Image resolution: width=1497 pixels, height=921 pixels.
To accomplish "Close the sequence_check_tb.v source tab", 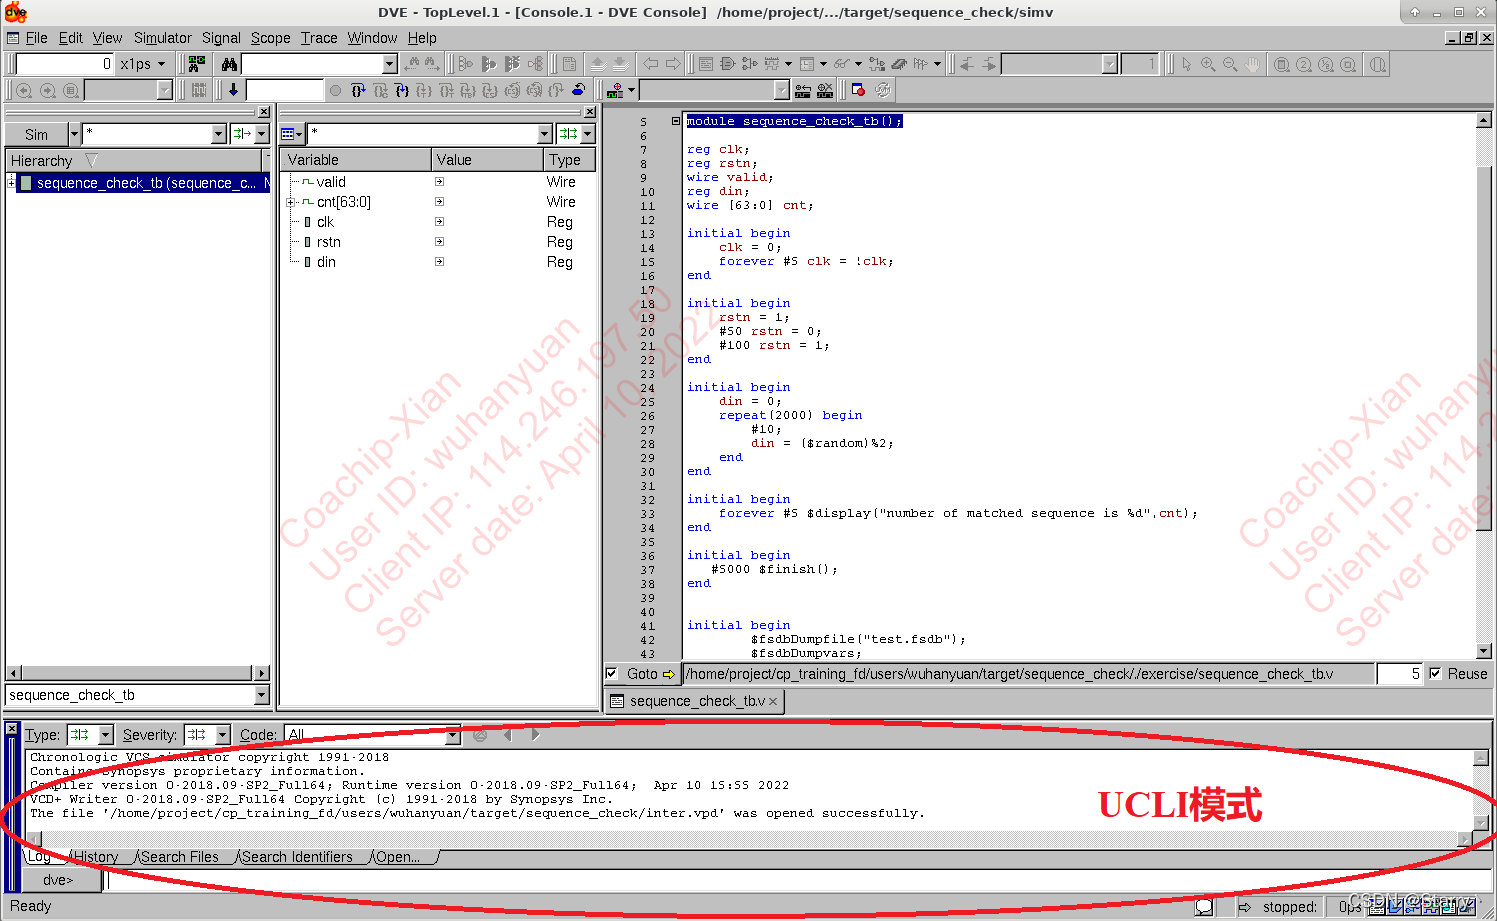I will click(773, 702).
